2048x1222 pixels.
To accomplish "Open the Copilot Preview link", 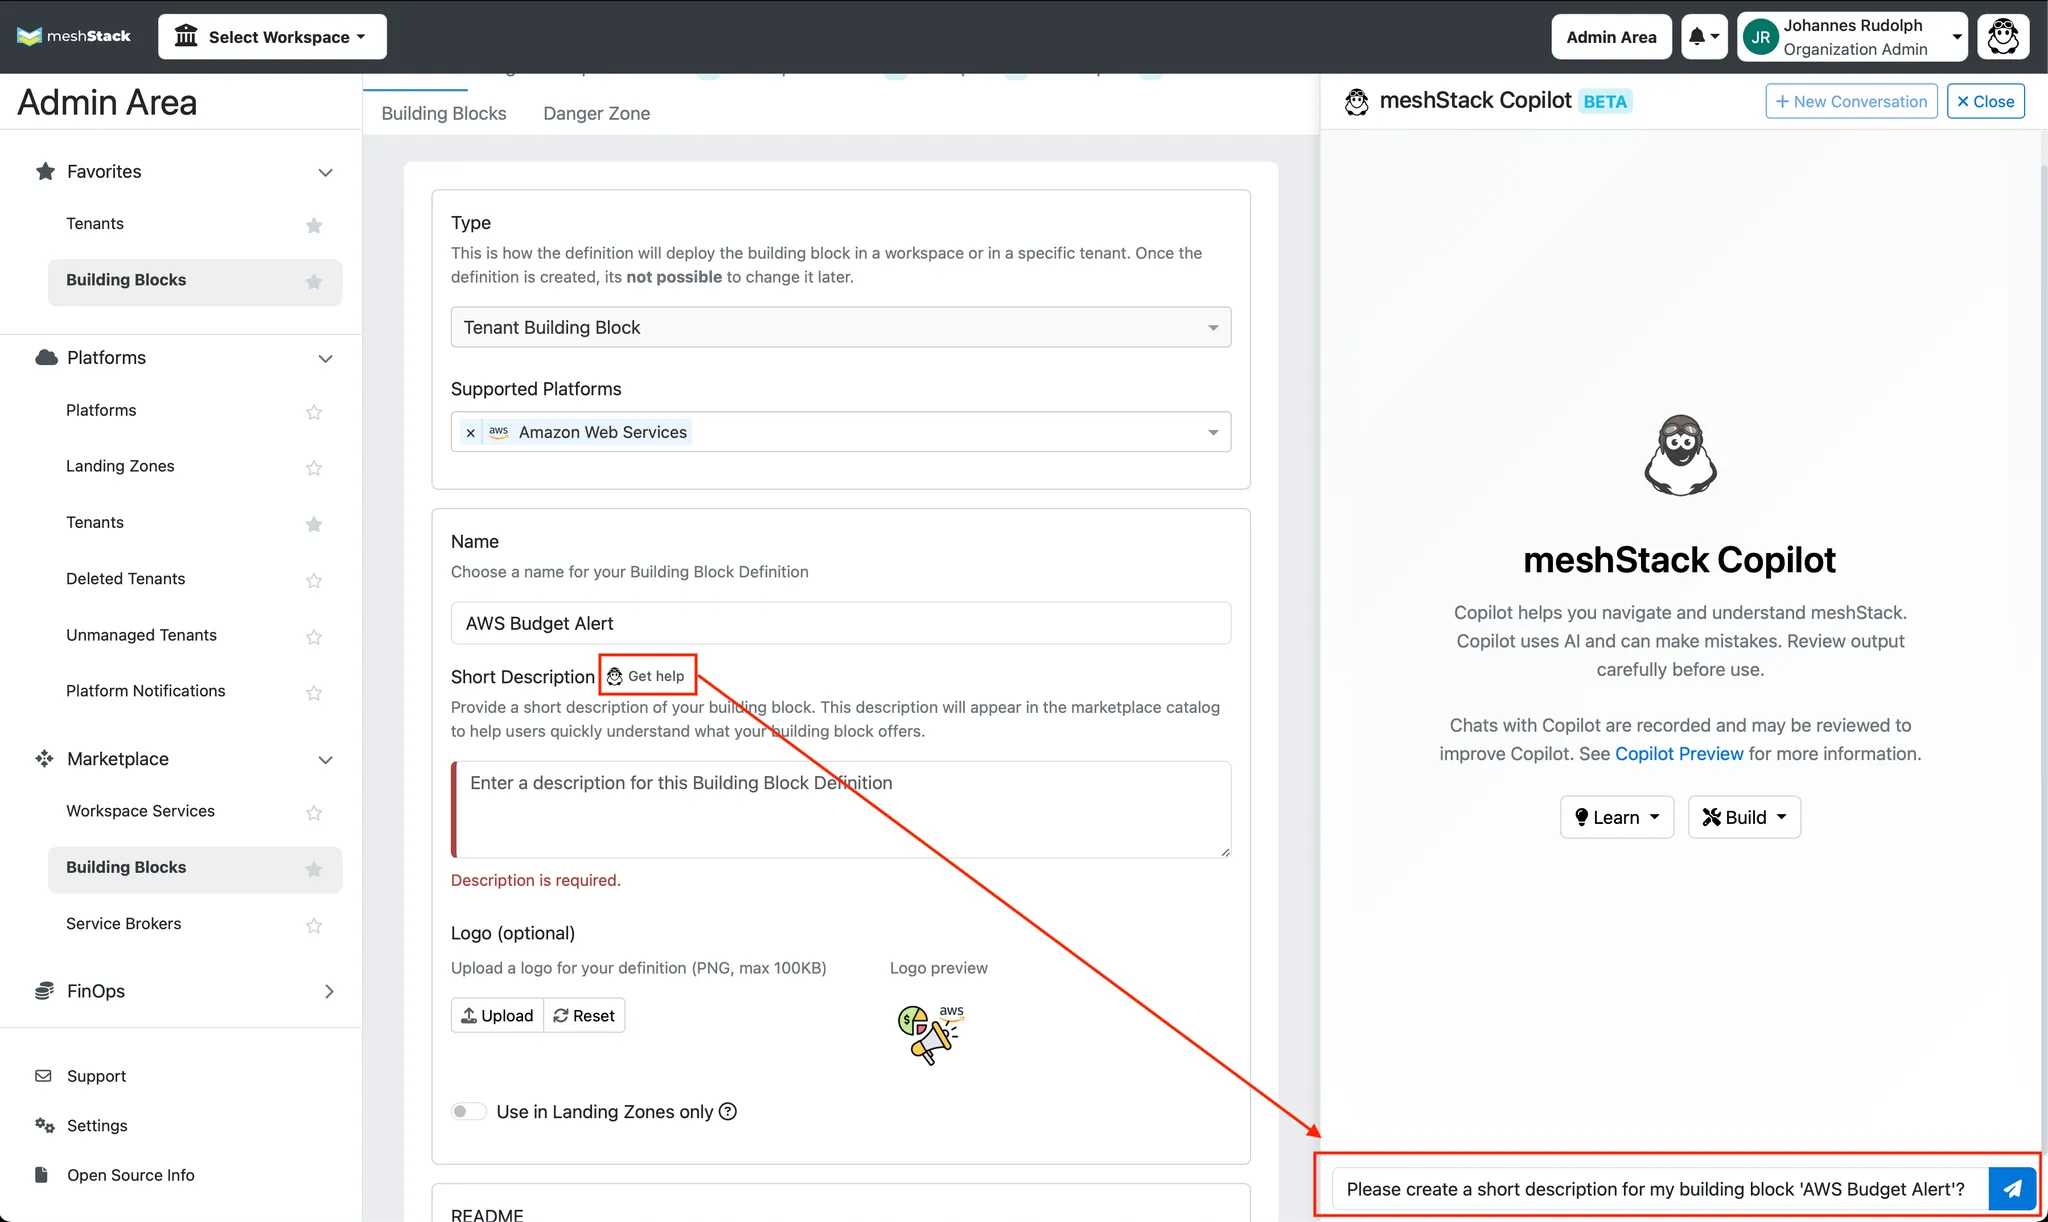I will (1679, 754).
